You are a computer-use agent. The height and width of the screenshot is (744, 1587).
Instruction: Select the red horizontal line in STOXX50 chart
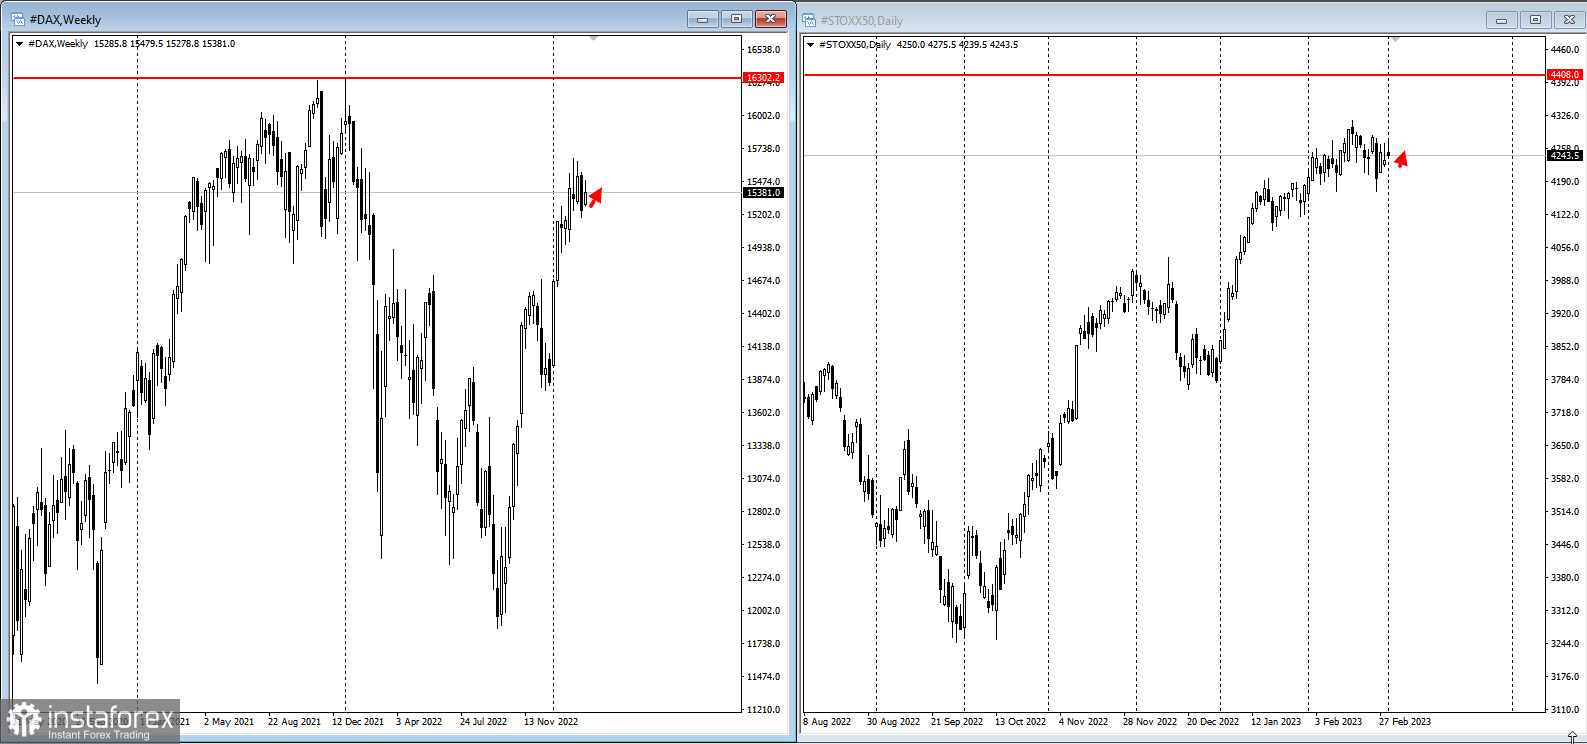[1174, 75]
